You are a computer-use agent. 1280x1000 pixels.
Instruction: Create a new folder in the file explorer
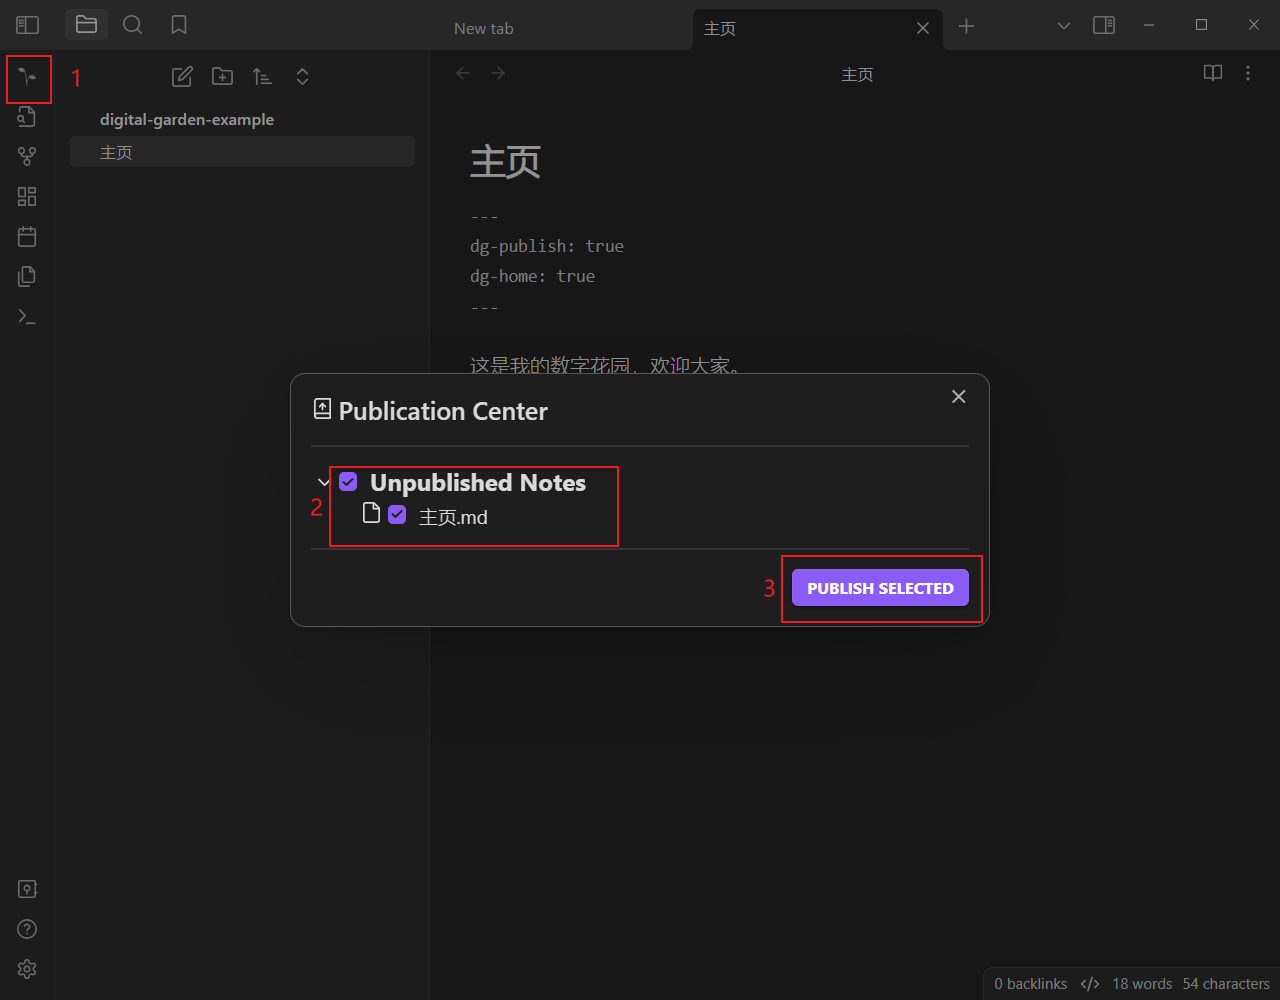222,76
